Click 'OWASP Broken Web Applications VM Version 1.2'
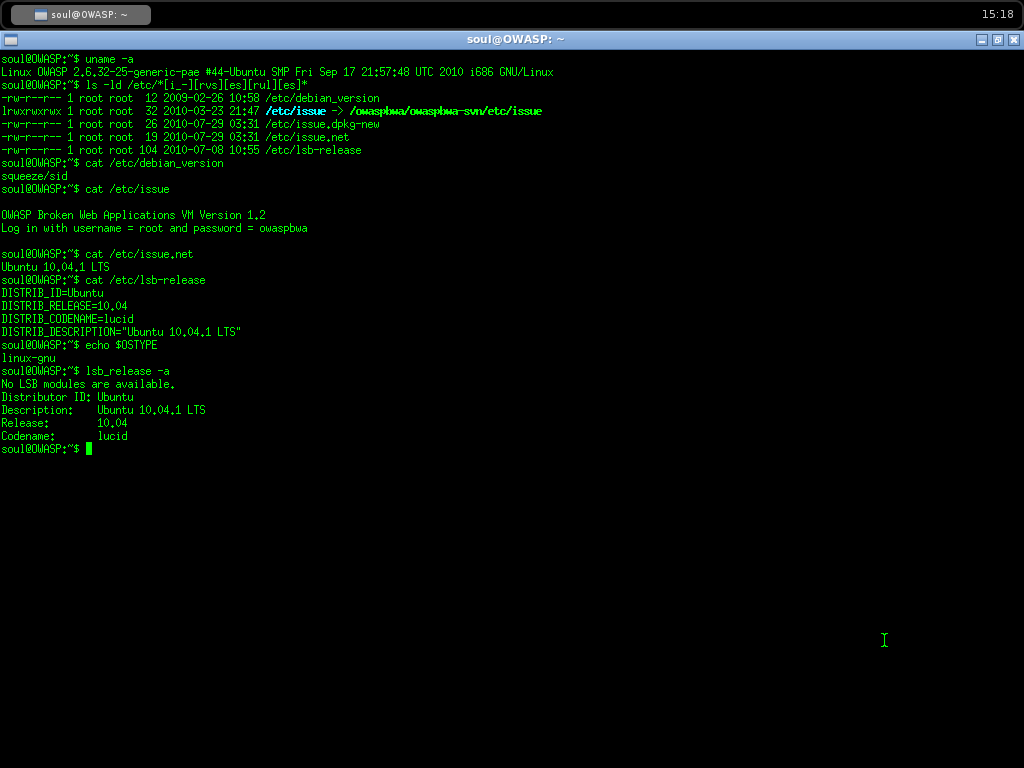1024x768 pixels. 133,215
